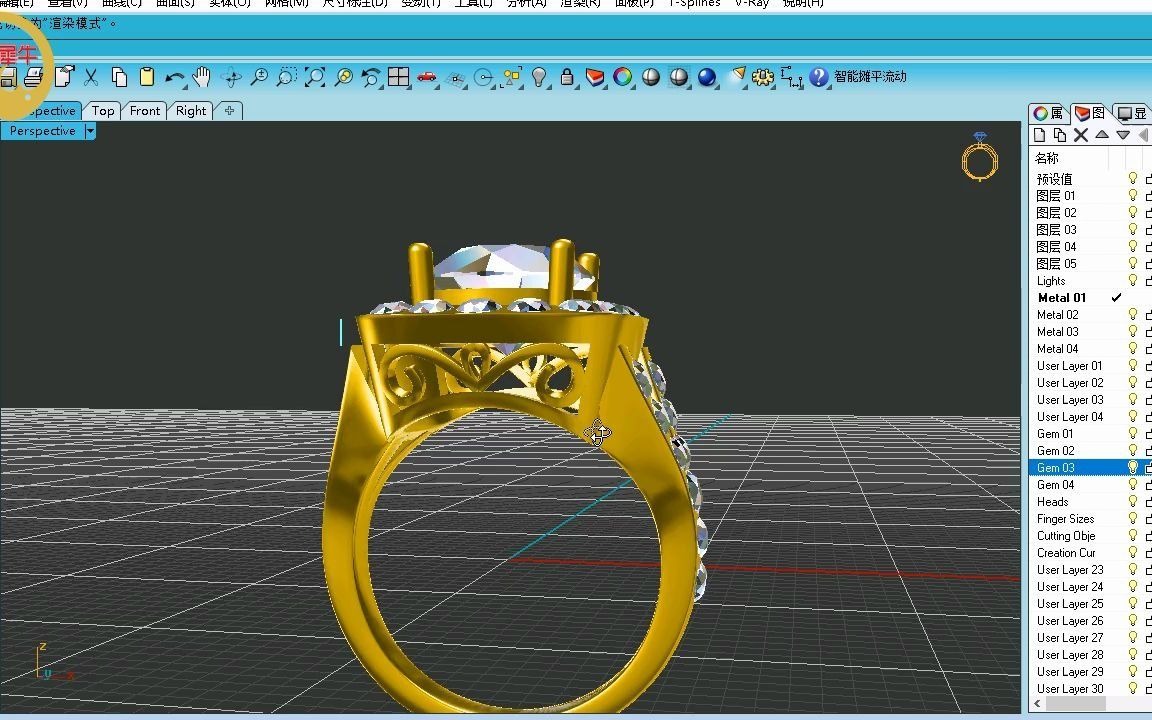Viewport: 1152px width, 720px height.
Task: Click the new document properties icon
Action: [65, 76]
